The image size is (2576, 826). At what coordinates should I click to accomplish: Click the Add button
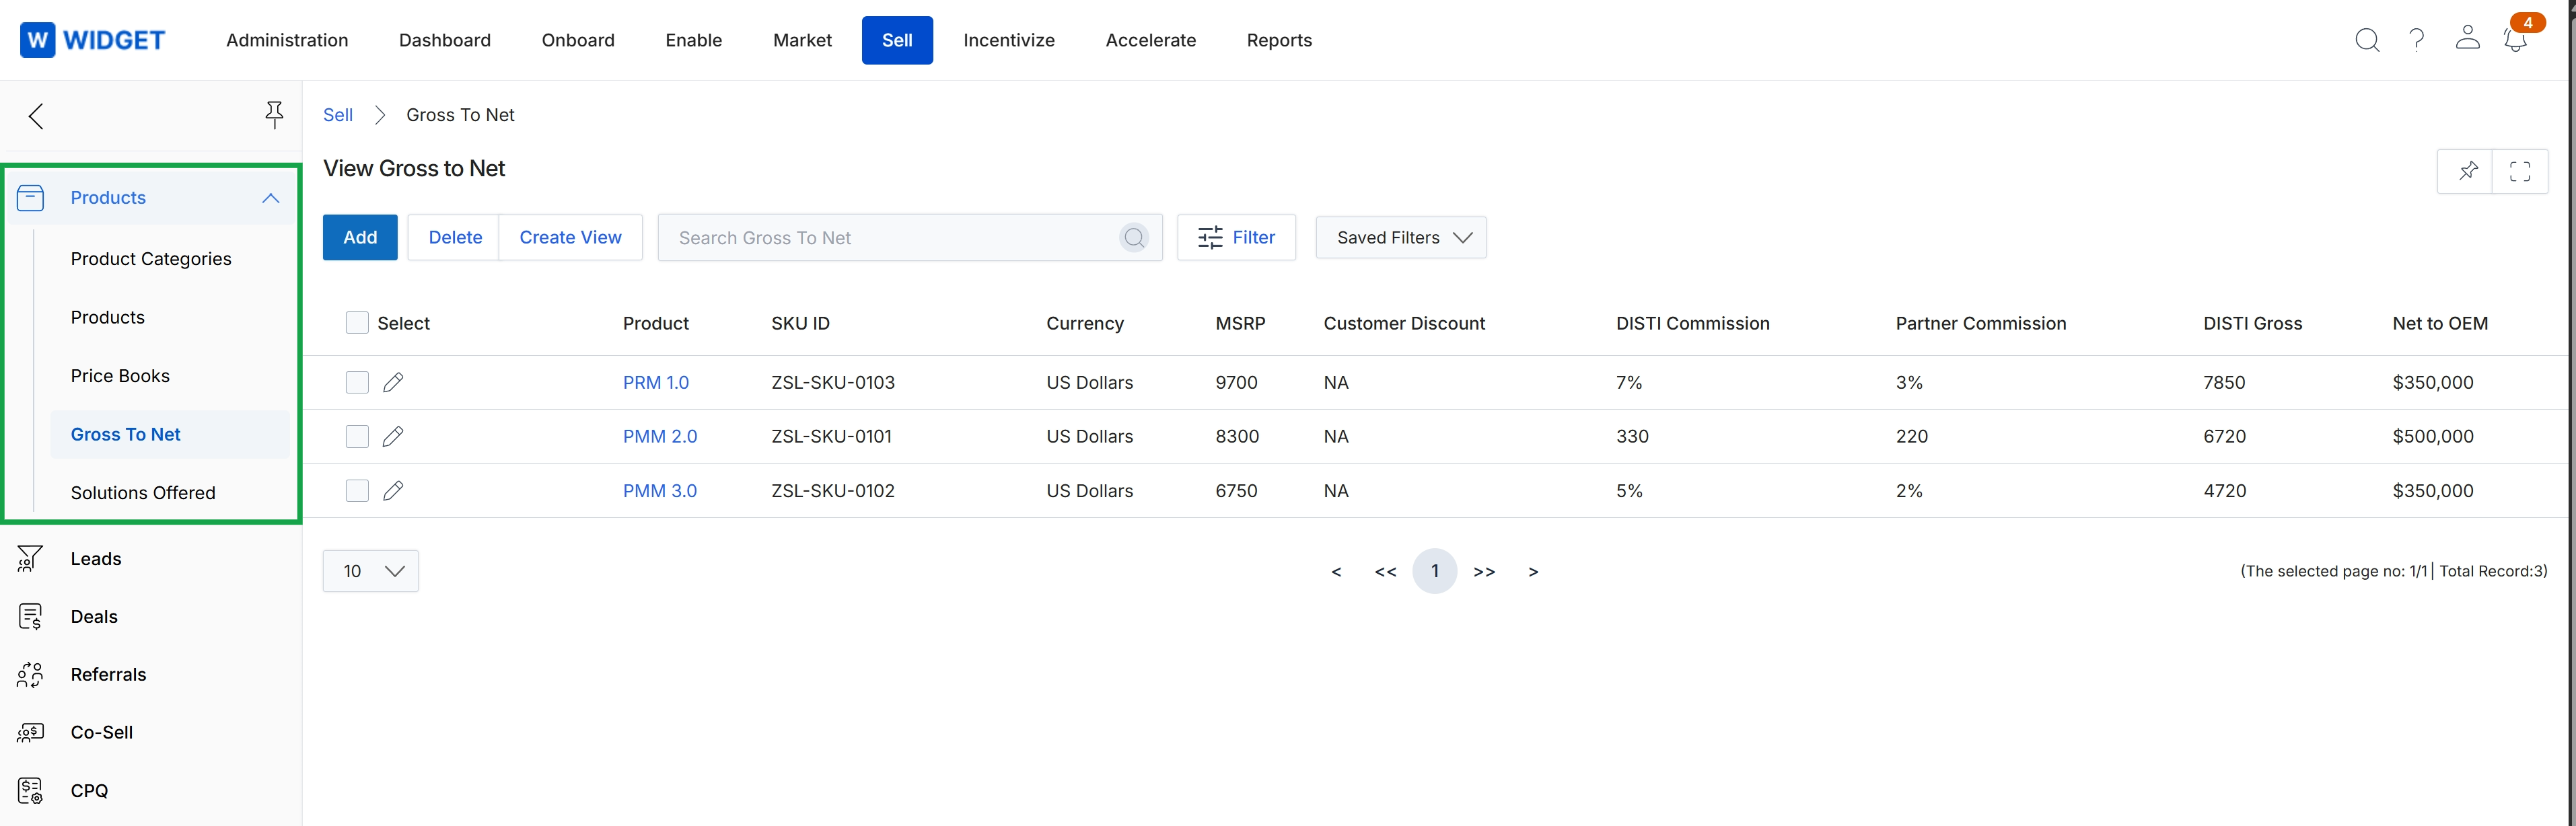pyautogui.click(x=360, y=238)
